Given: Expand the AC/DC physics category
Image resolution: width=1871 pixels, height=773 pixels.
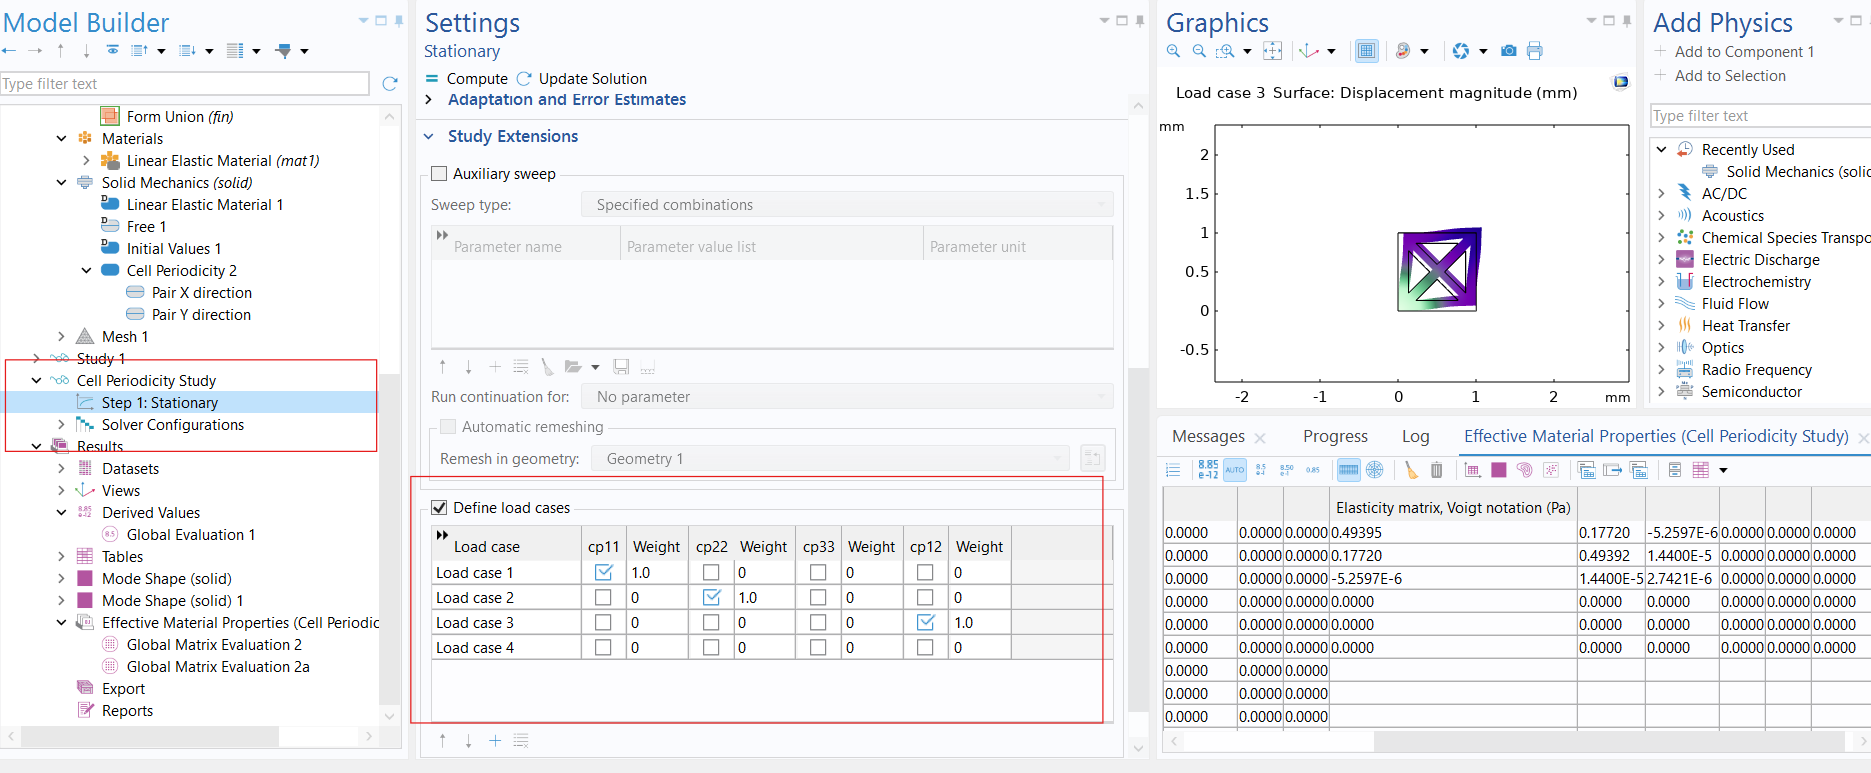Looking at the screenshot, I should (1661, 194).
